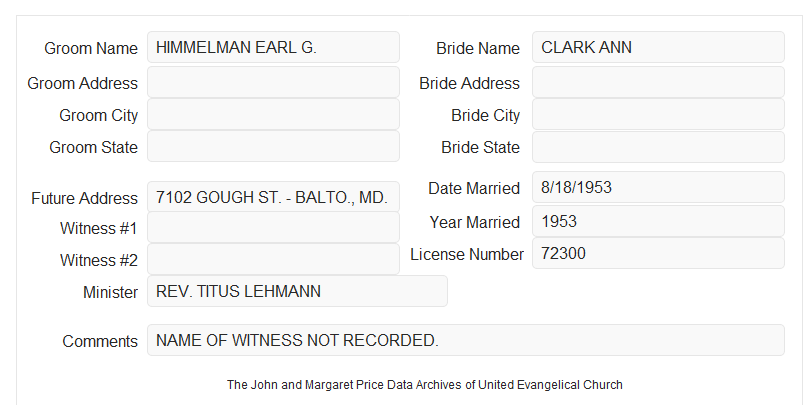Select the empty Groom Address field
This screenshot has width=805, height=405.
(273, 82)
